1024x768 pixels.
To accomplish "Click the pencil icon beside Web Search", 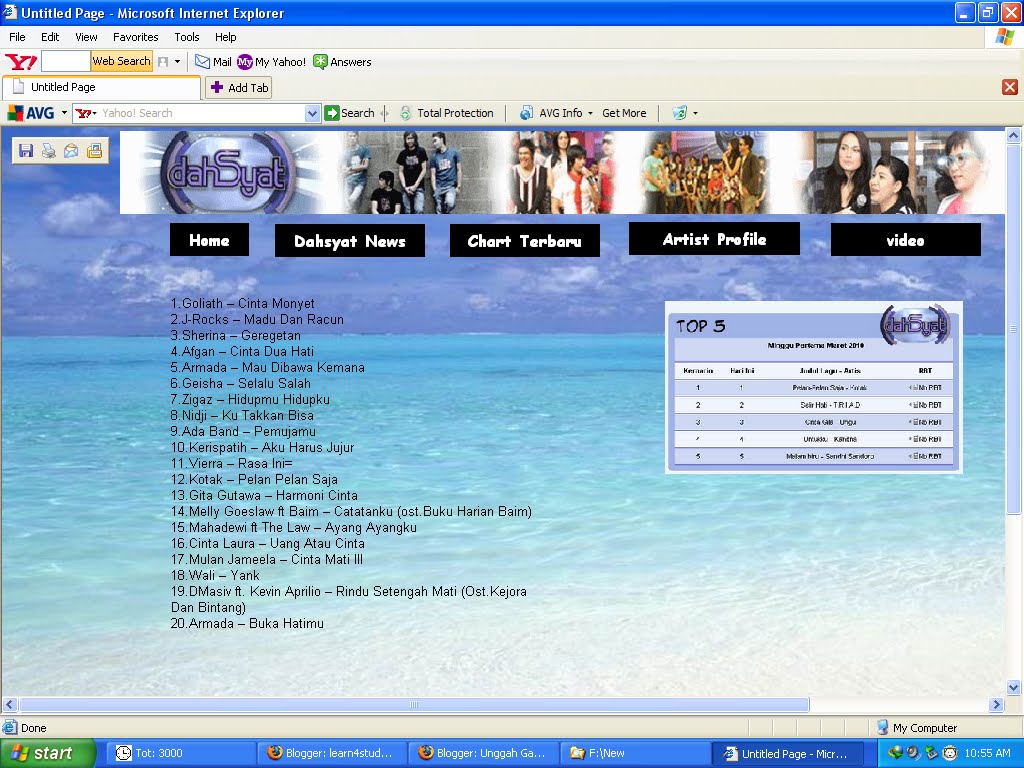I will click(x=163, y=62).
